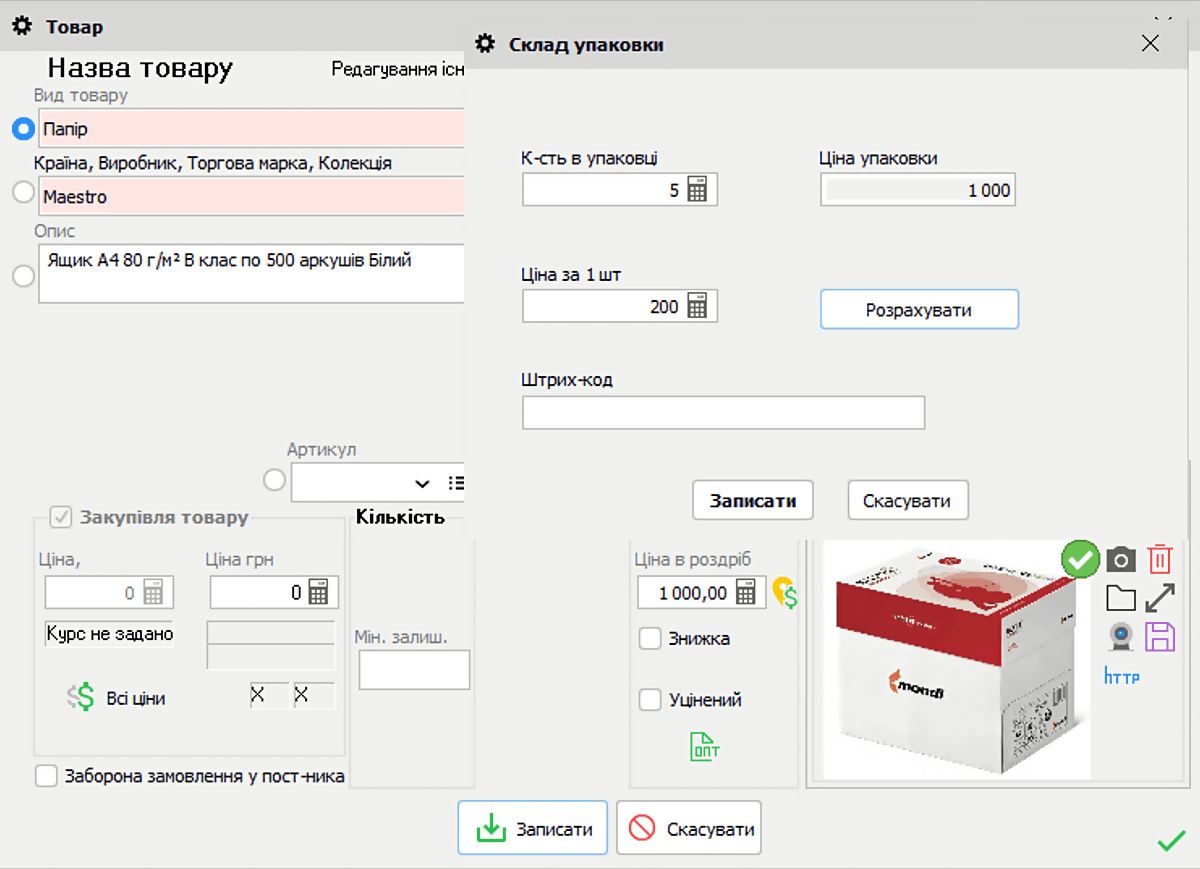The image size is (1200, 869).
Task: Click Розрахувати to calculate unit price
Action: click(x=918, y=309)
